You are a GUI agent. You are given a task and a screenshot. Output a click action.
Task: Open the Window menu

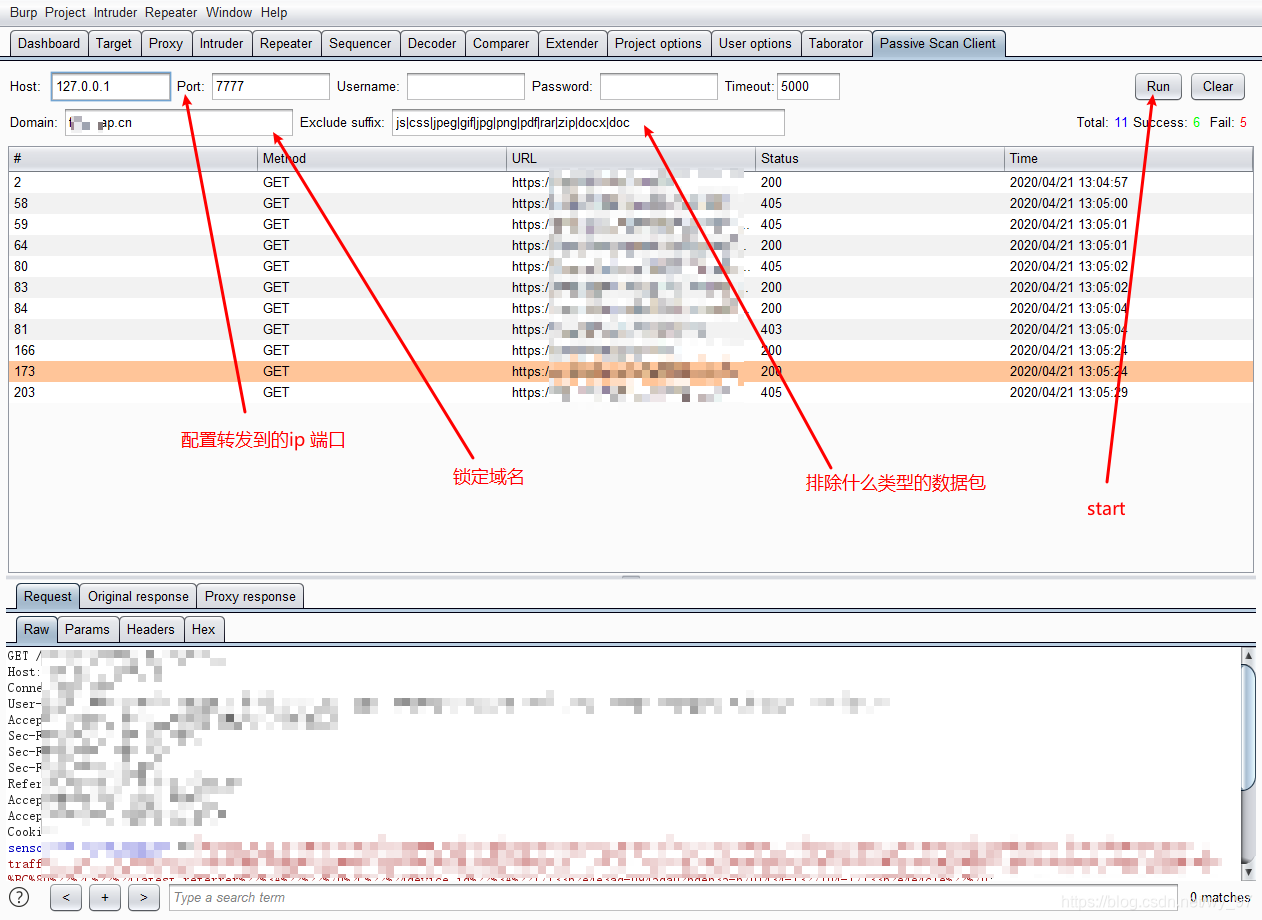click(229, 12)
